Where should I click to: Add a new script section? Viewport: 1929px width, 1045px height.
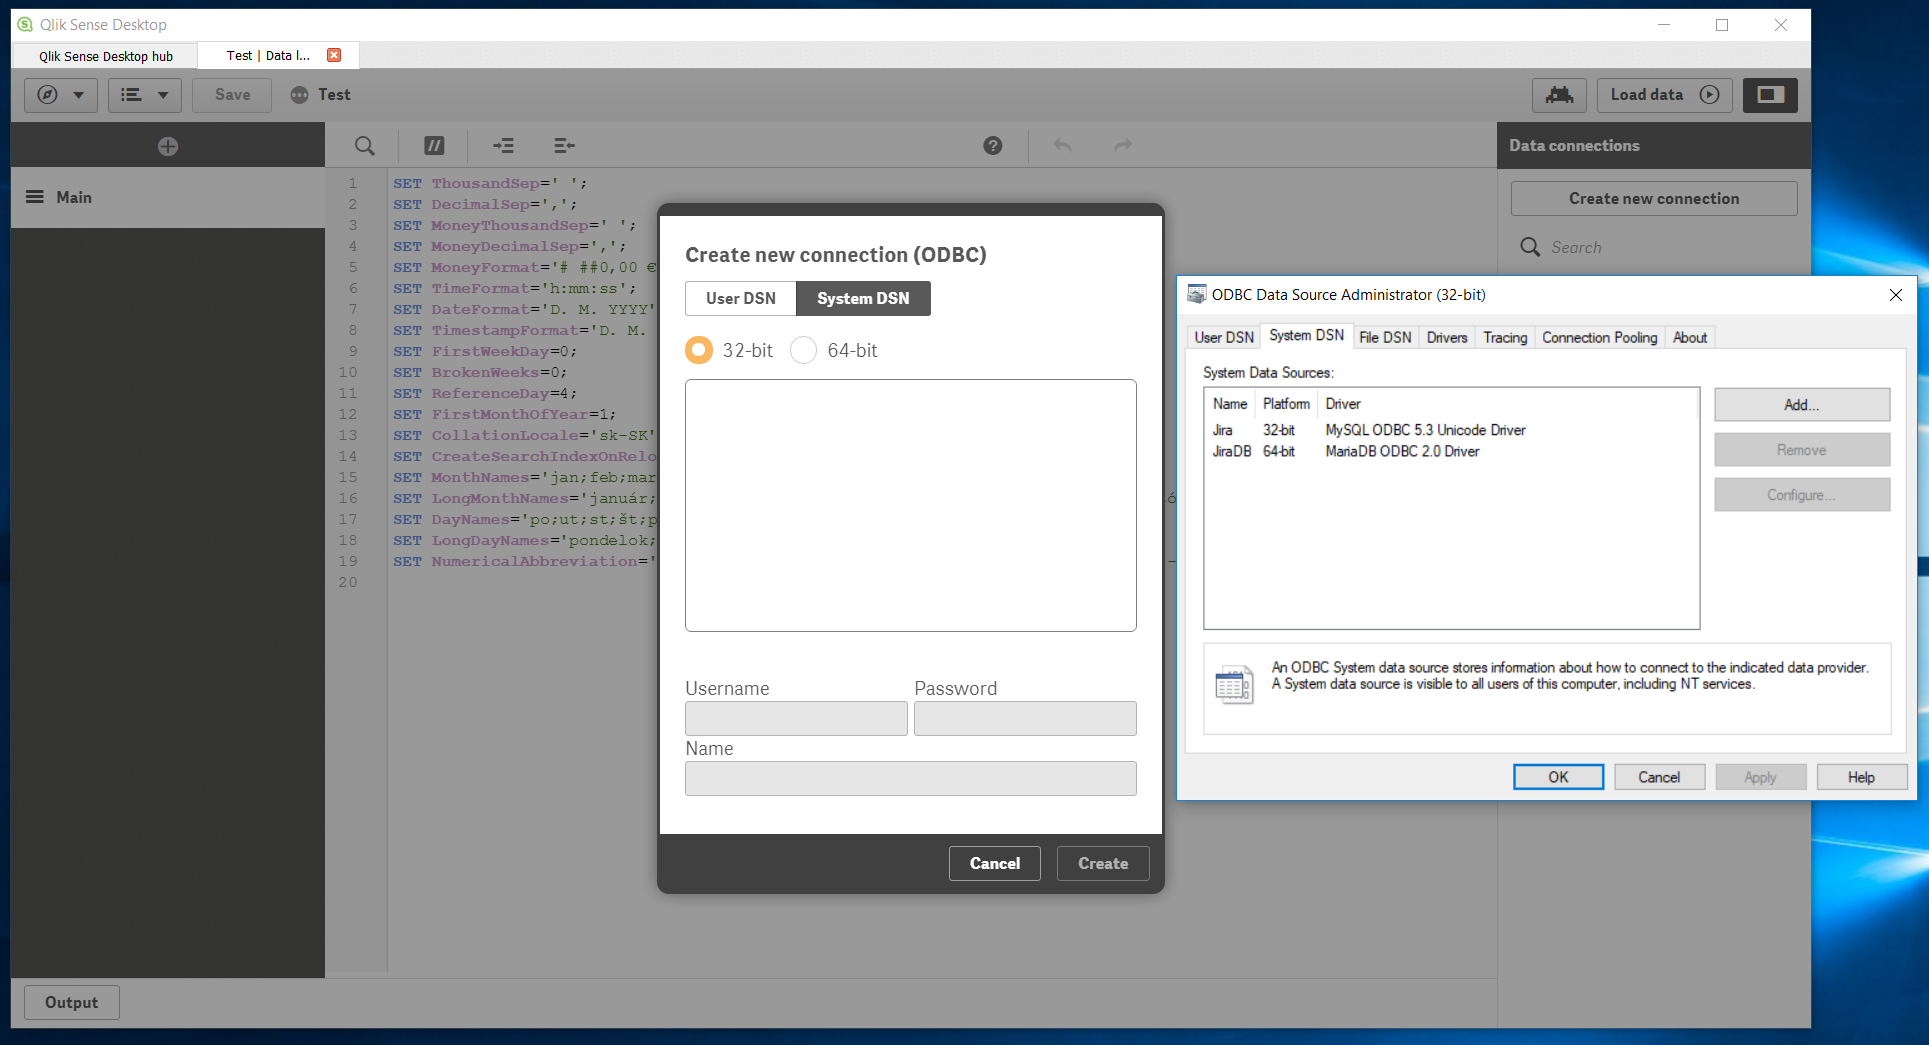(168, 146)
